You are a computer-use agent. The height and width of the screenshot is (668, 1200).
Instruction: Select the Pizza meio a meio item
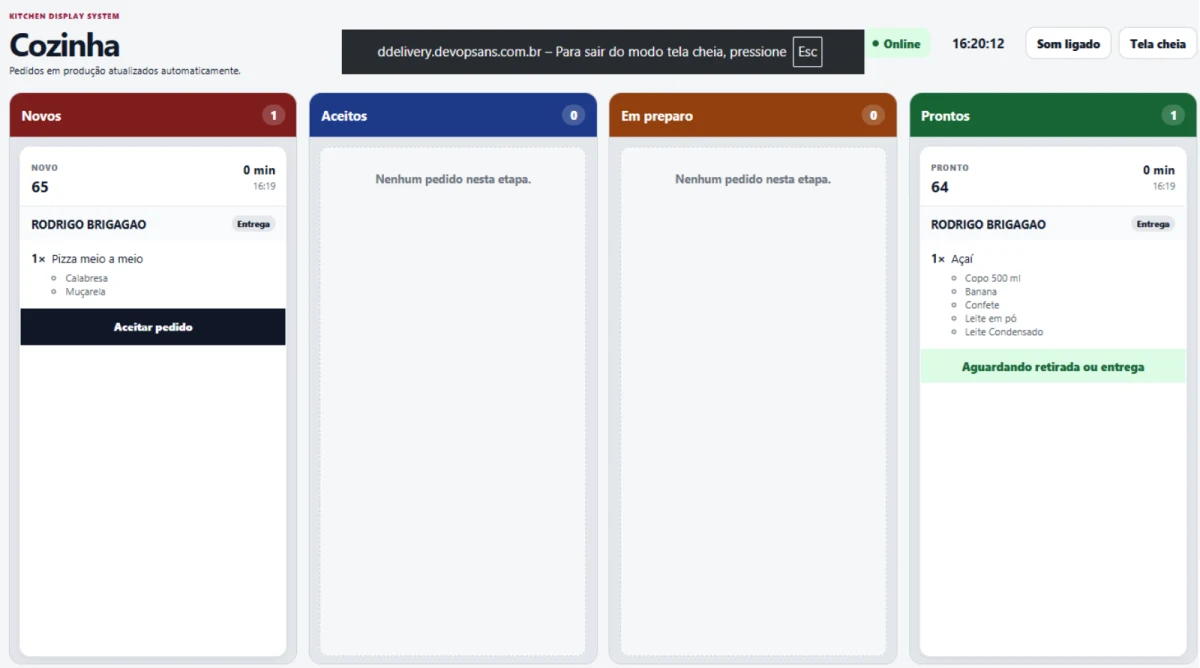pos(97,259)
